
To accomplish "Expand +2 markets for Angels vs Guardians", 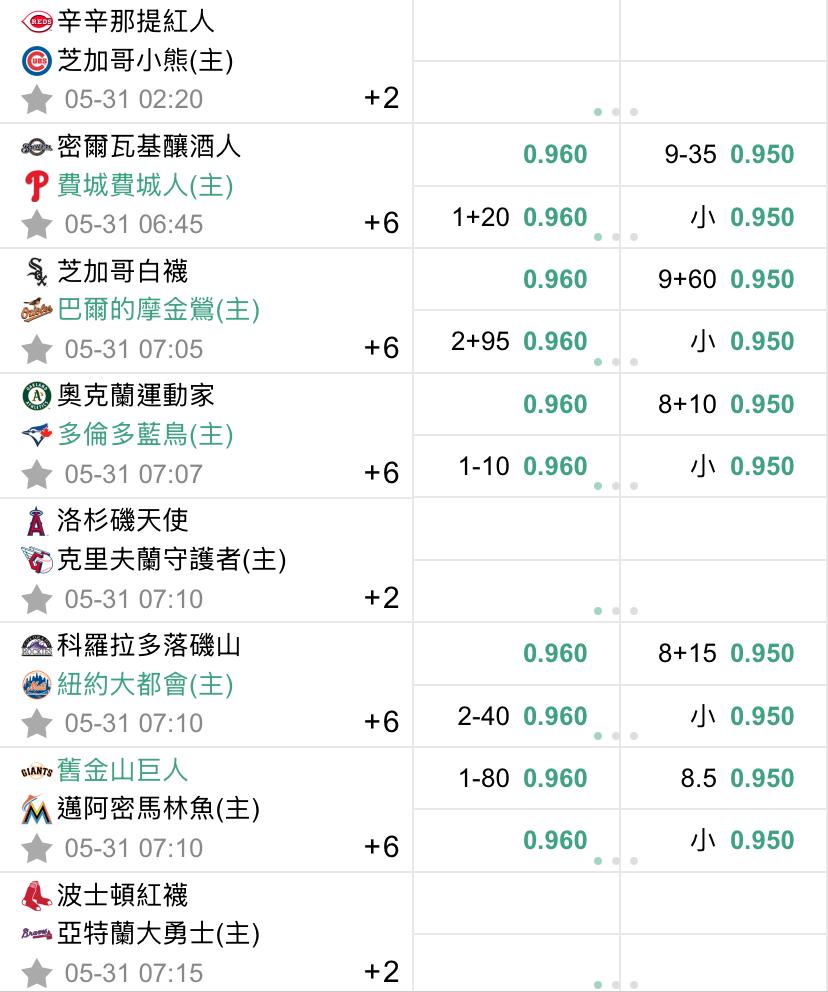I will (x=381, y=598).
